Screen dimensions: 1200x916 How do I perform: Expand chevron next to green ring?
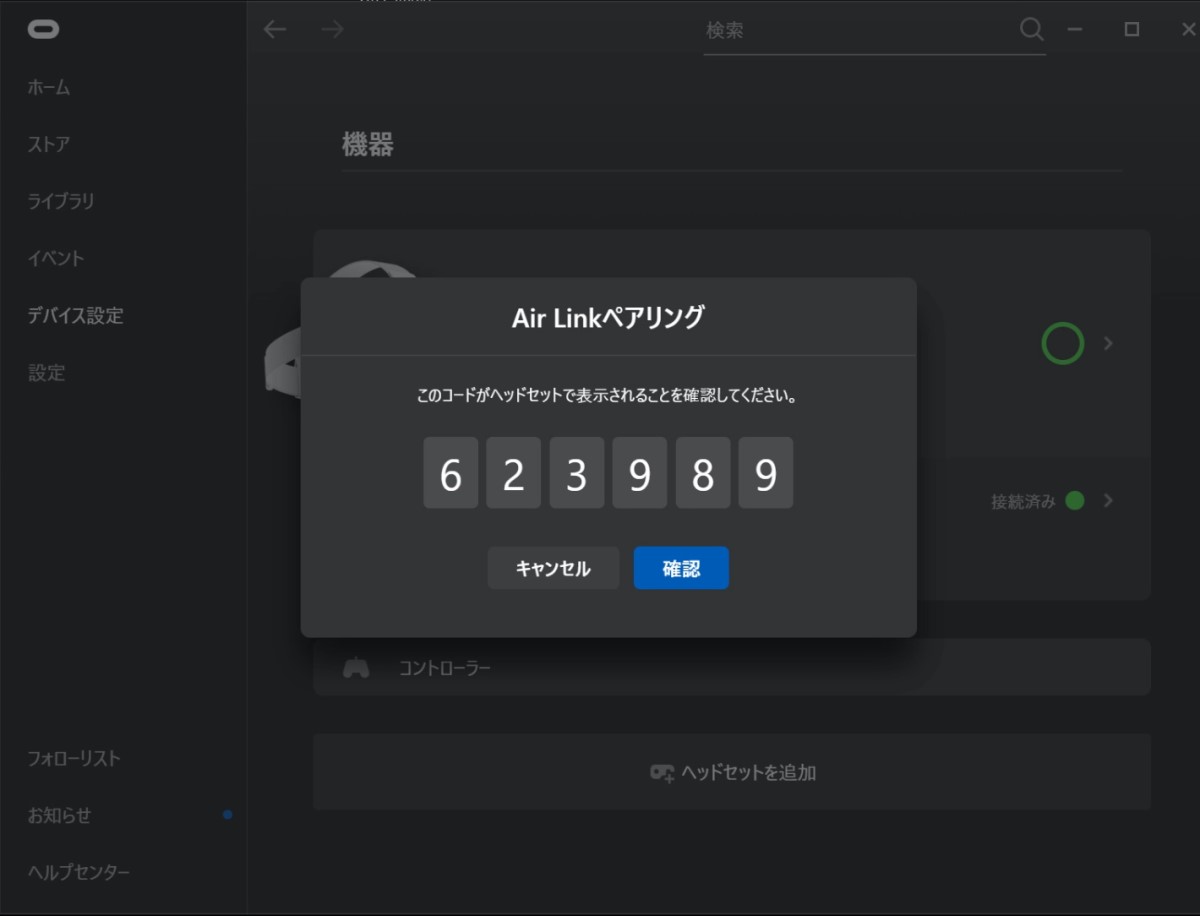(1108, 343)
